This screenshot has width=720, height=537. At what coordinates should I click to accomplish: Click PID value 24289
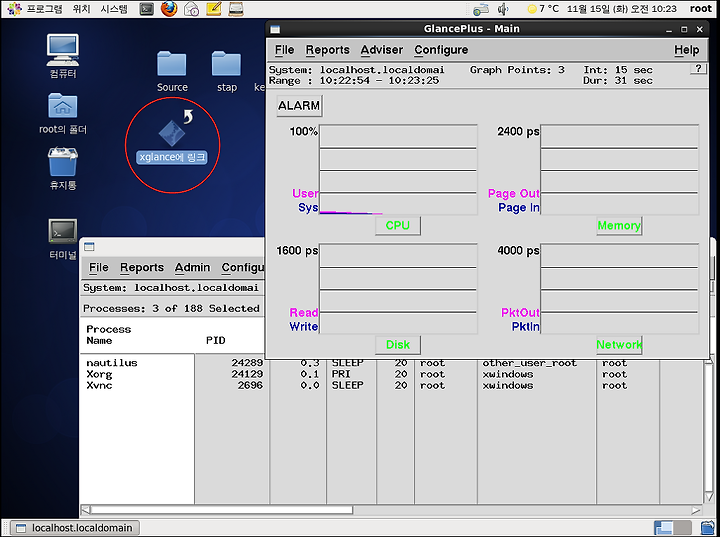[x=247, y=363]
